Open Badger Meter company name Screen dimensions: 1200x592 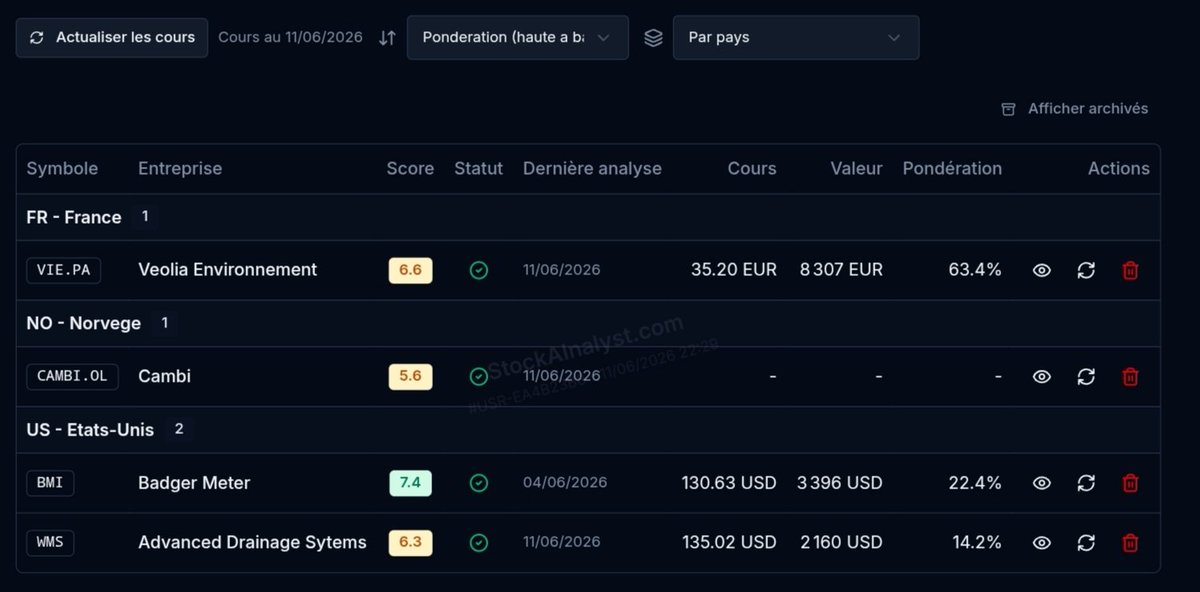click(194, 483)
